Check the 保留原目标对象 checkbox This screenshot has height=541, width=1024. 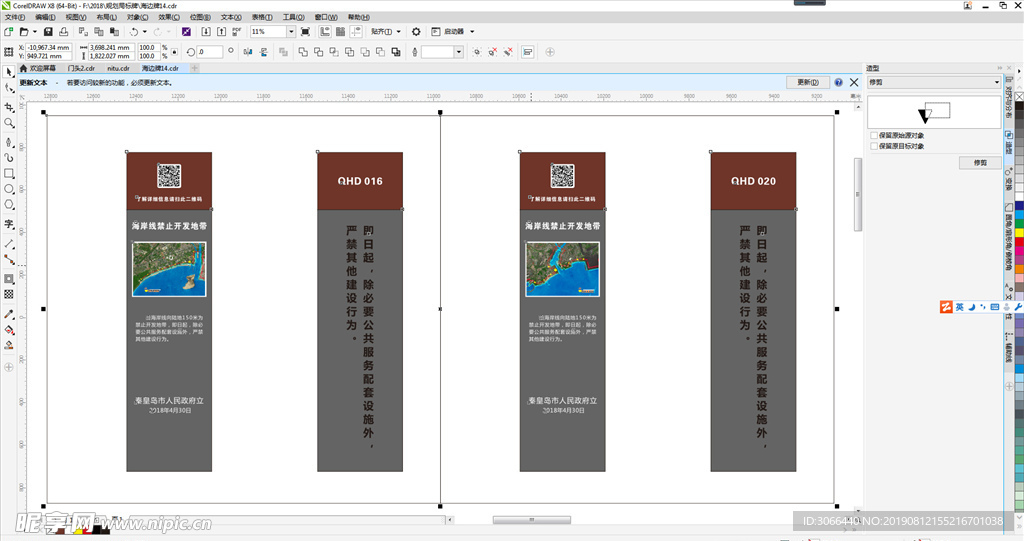pyautogui.click(x=874, y=146)
